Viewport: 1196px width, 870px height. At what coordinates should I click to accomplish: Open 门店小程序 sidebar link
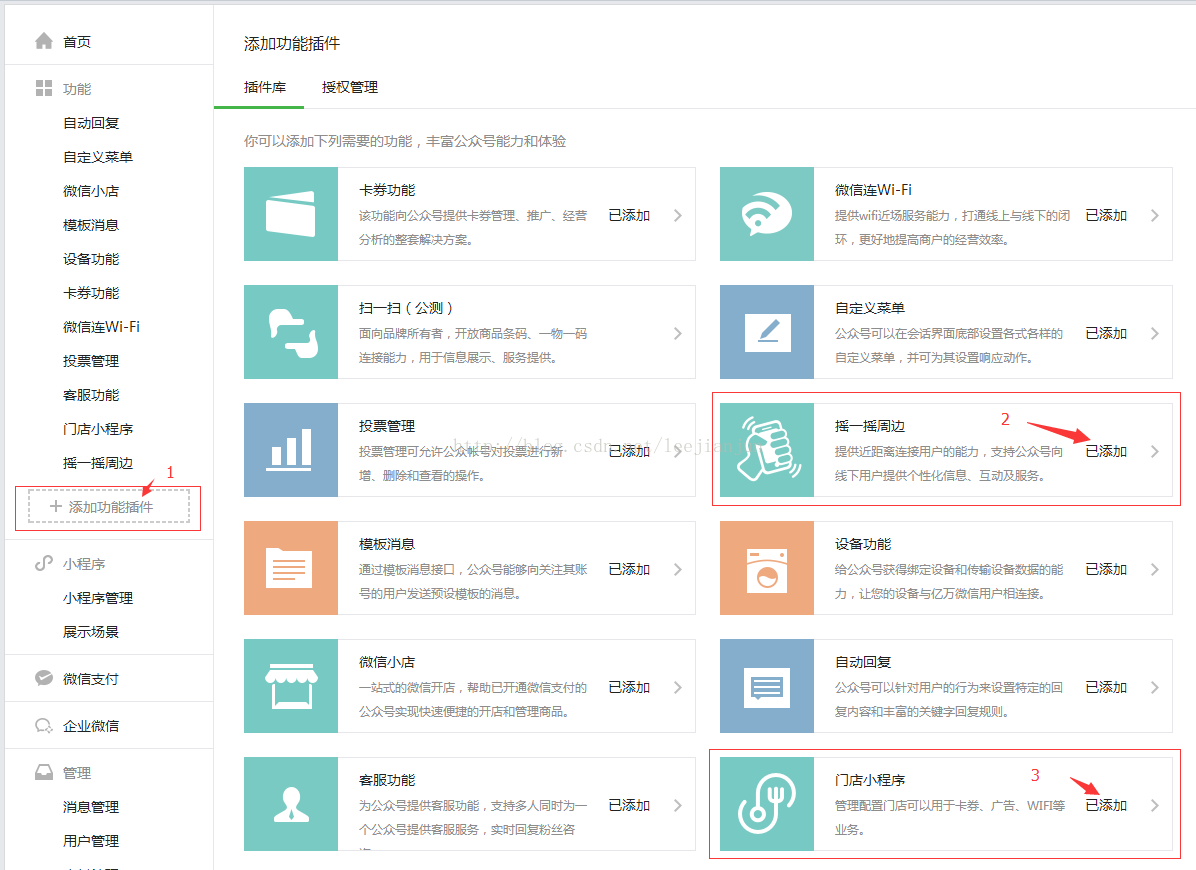pyautogui.click(x=98, y=429)
